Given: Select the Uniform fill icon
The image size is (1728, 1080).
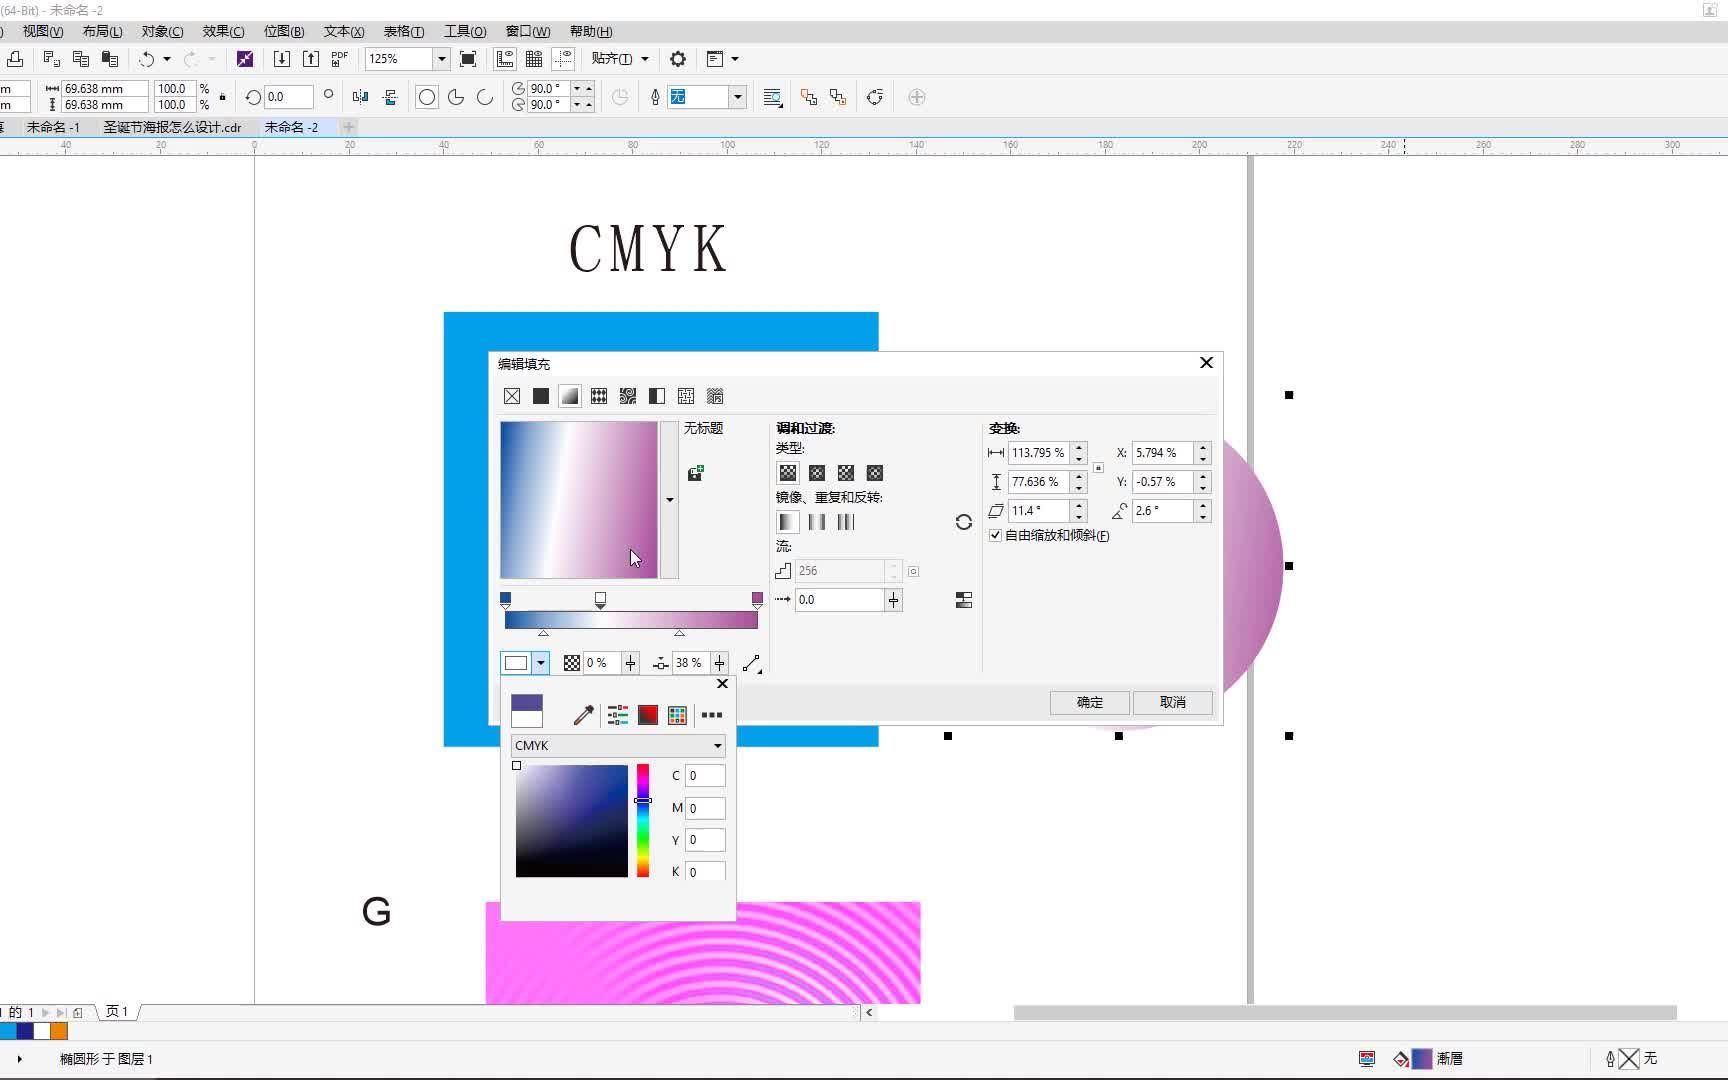Looking at the screenshot, I should point(541,396).
